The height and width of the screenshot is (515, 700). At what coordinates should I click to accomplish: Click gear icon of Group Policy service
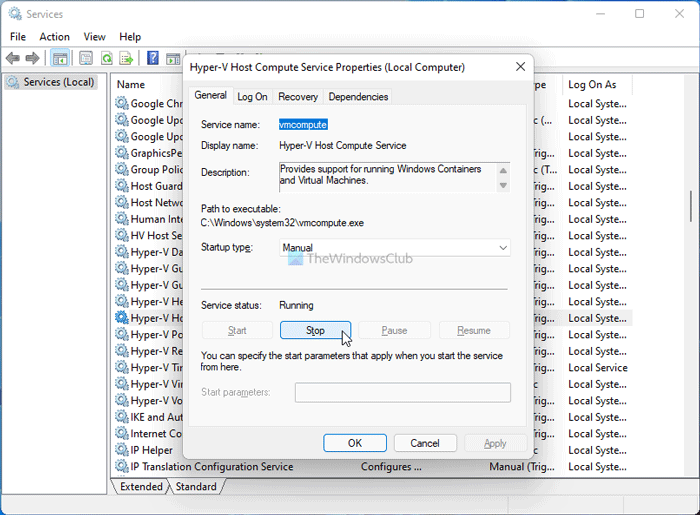point(122,169)
